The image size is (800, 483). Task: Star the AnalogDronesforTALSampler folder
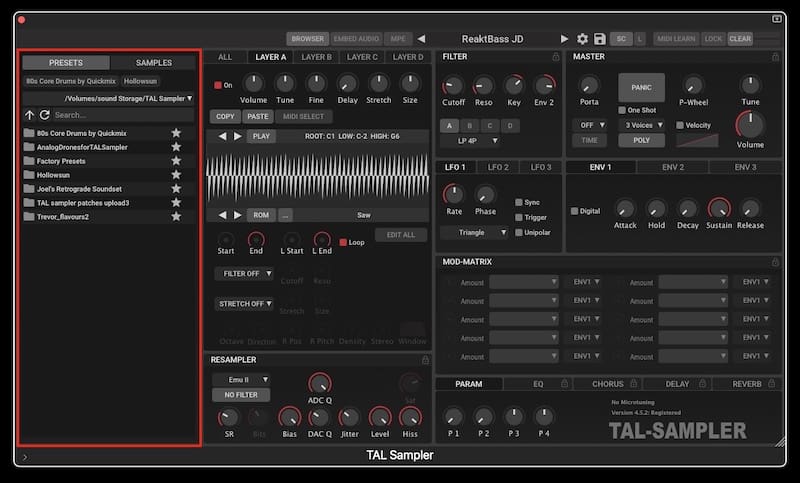[x=176, y=147]
